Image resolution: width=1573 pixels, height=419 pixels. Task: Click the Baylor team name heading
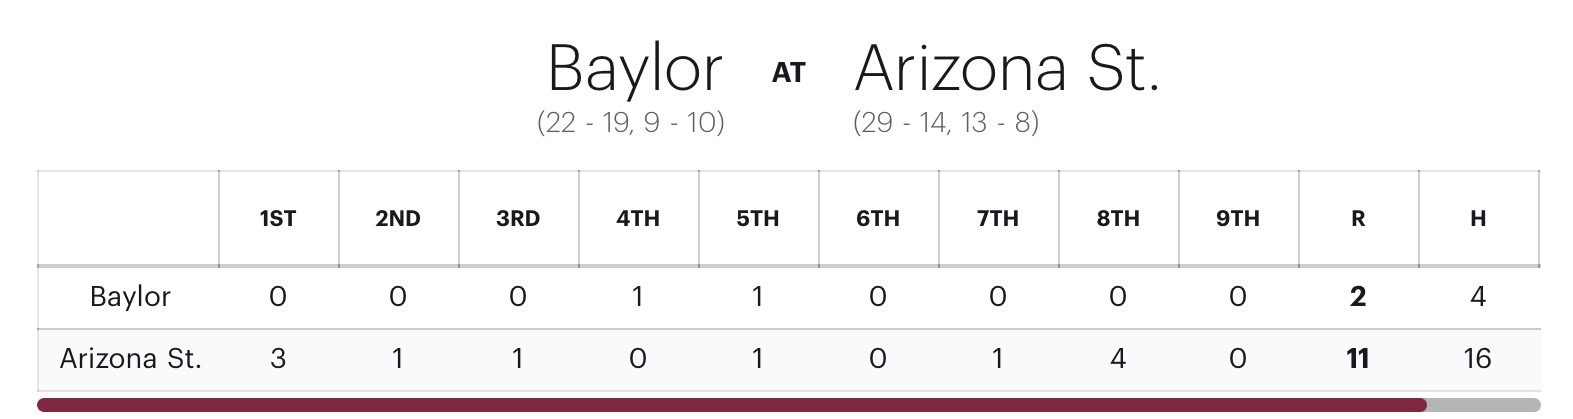coord(635,70)
